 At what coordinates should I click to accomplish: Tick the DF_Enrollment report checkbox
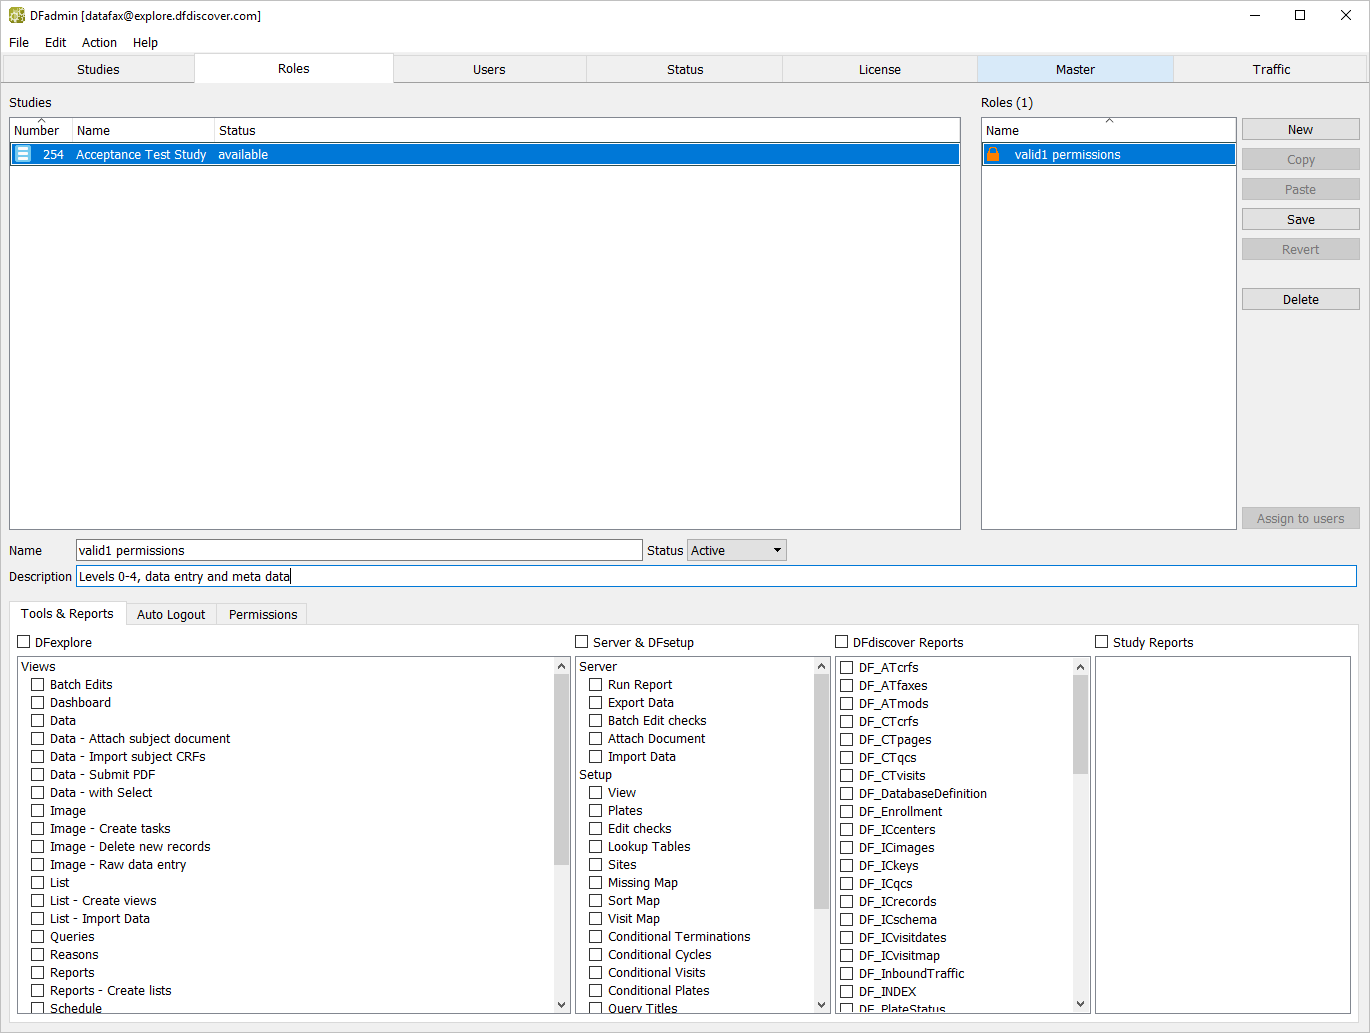(847, 812)
